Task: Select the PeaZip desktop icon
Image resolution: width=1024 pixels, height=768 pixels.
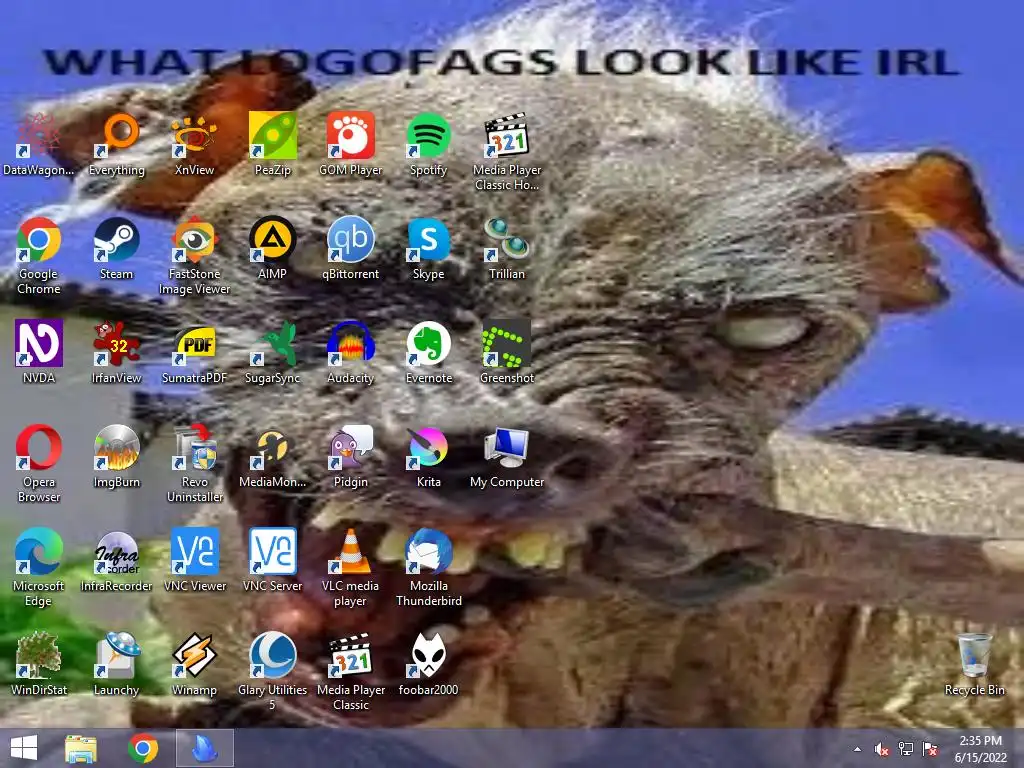Action: tap(273, 145)
